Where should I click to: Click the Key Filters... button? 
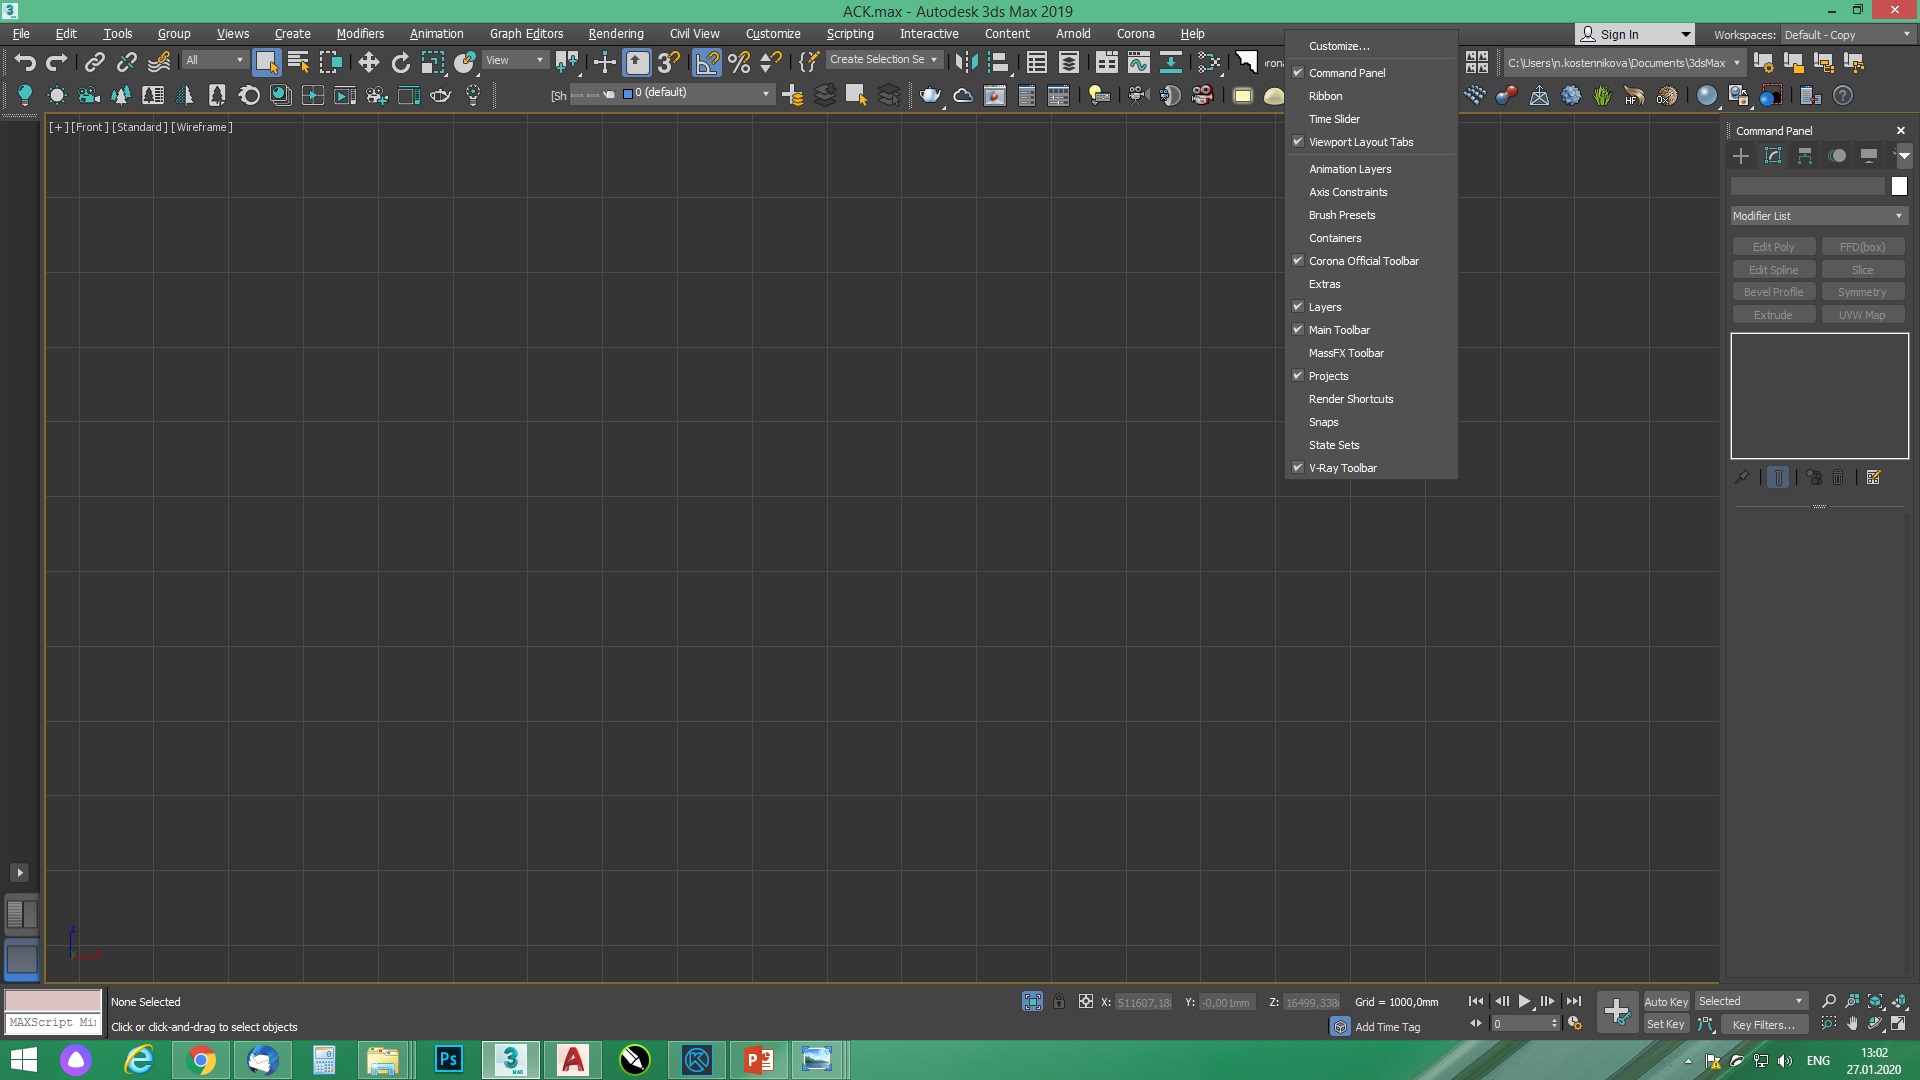pos(1763,1024)
